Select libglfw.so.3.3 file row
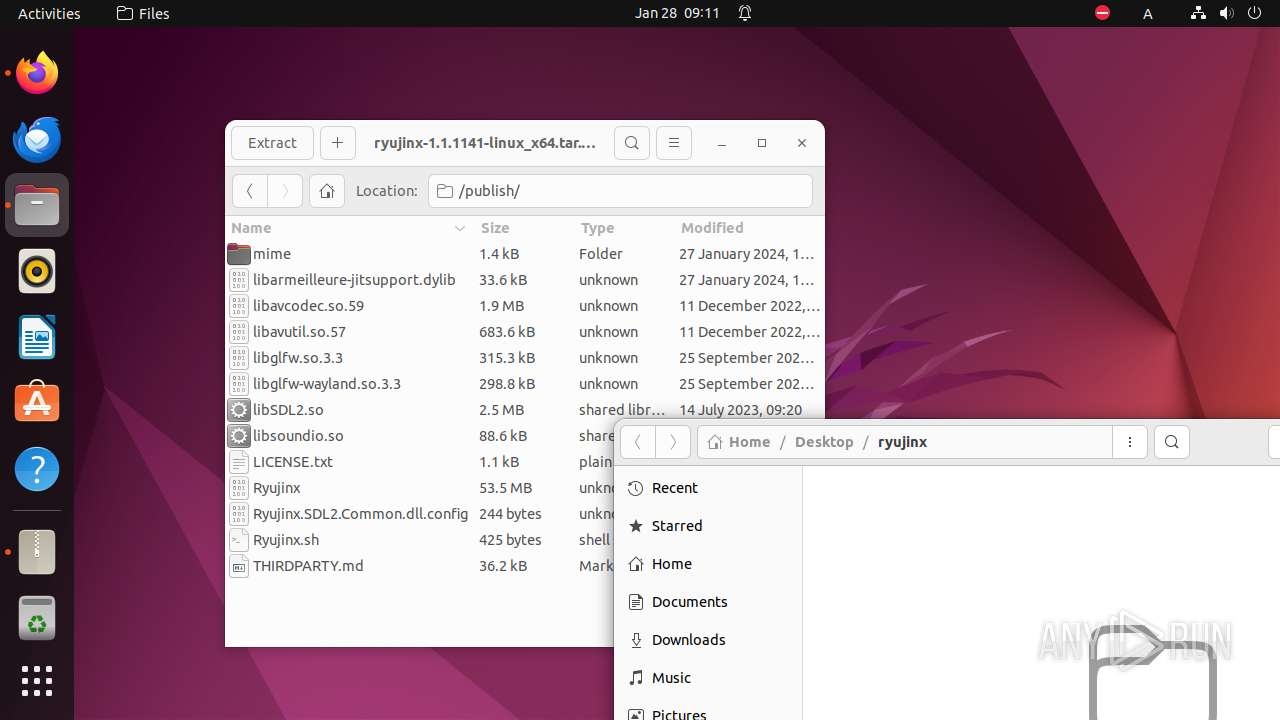Image resolution: width=1280 pixels, height=720 pixels. click(524, 358)
